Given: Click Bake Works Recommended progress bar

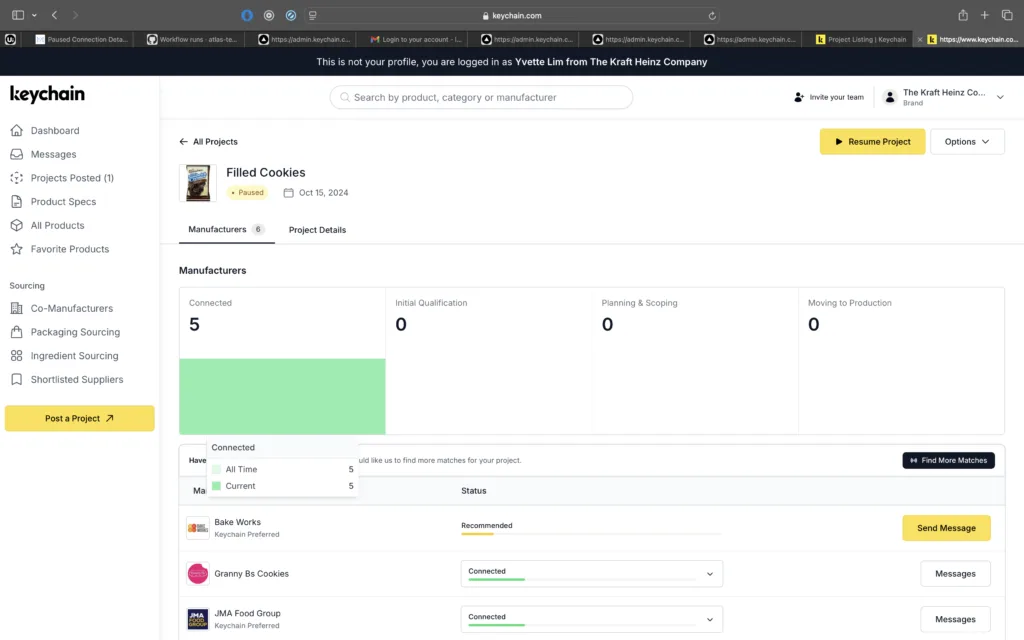Looking at the screenshot, I should (591, 534).
